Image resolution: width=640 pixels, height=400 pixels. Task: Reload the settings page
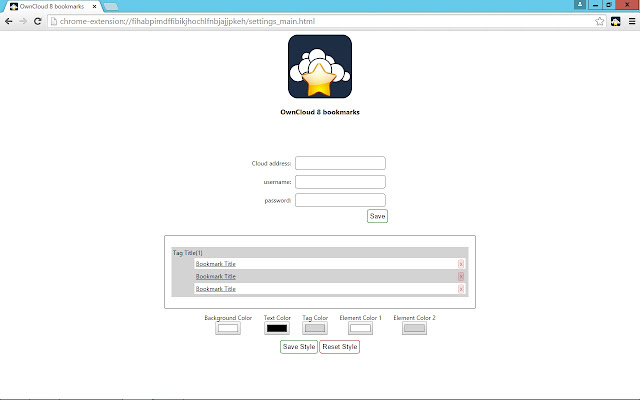click(x=38, y=21)
